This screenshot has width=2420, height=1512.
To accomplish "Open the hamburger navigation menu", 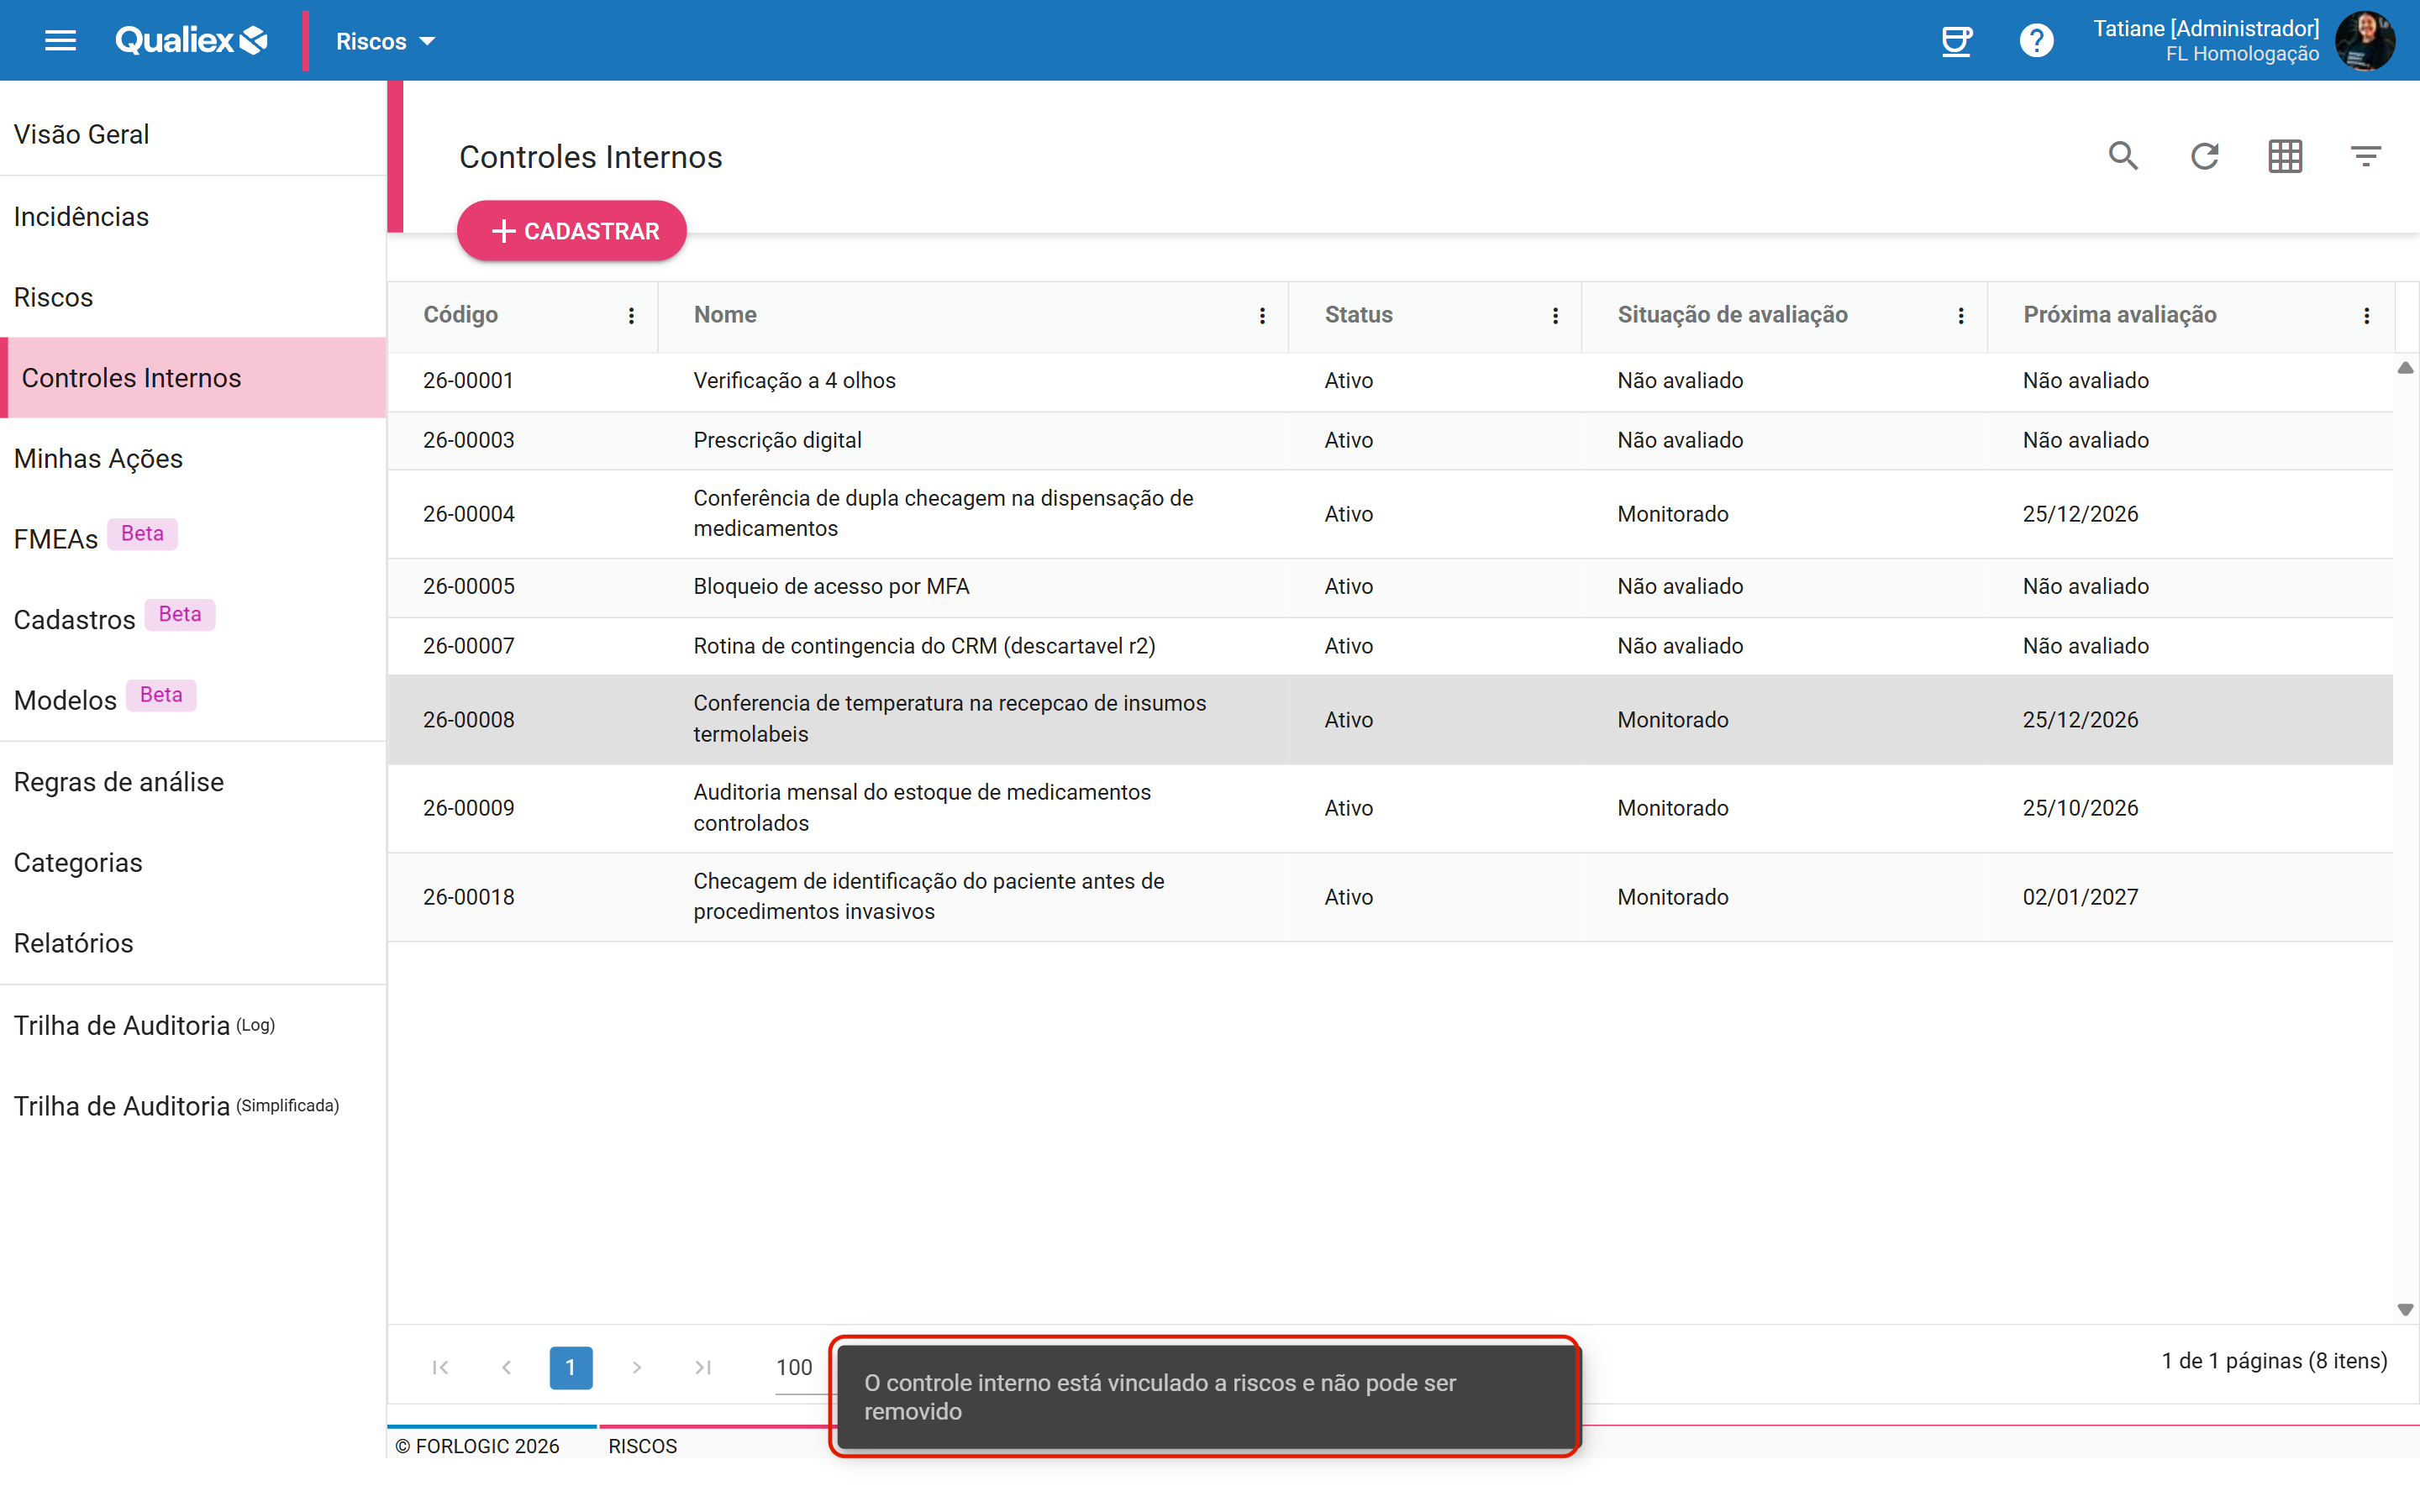I will click(60, 41).
